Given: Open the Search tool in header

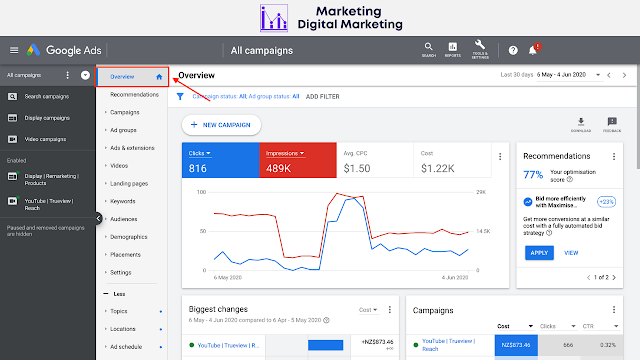Looking at the screenshot, I should (429, 50).
